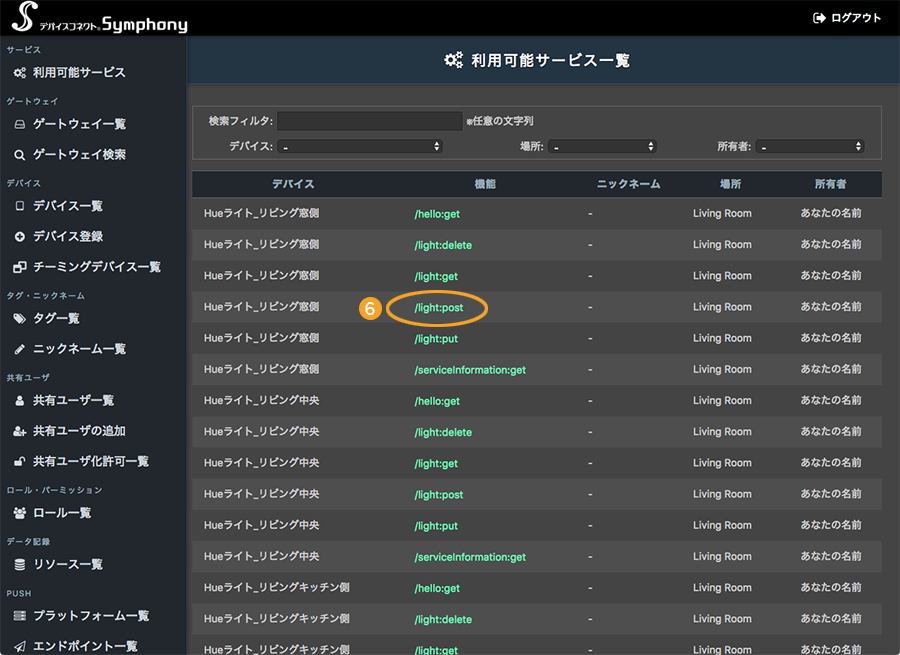
Task: Click the 所有者 column header
Action: click(x=831, y=184)
